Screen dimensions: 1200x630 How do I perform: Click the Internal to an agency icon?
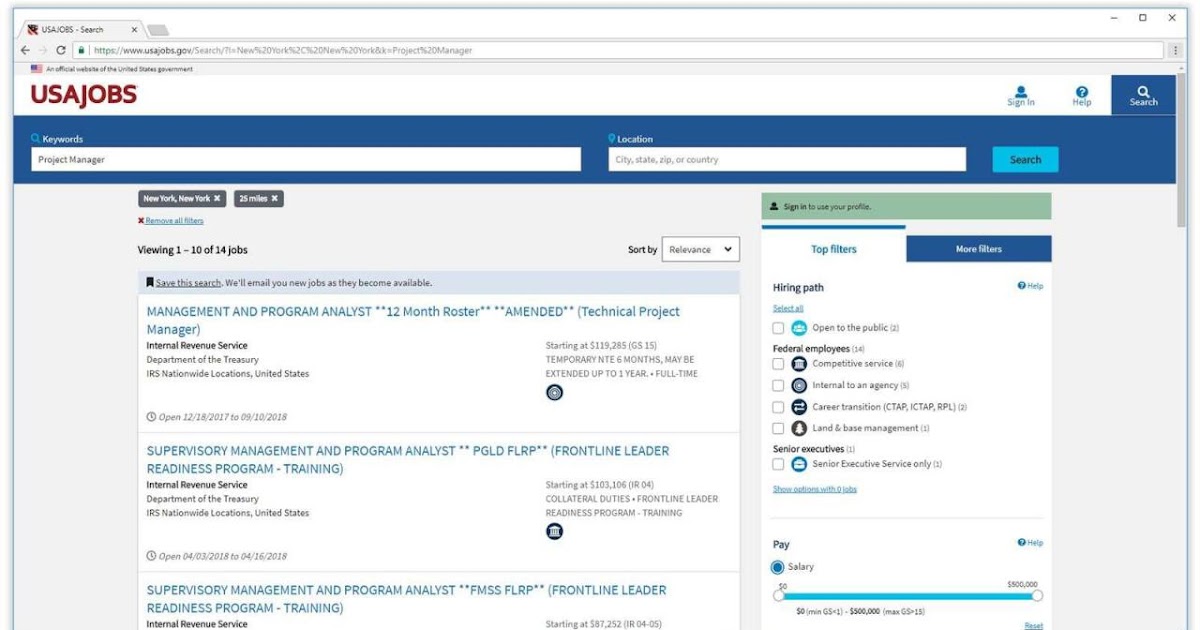click(x=799, y=385)
